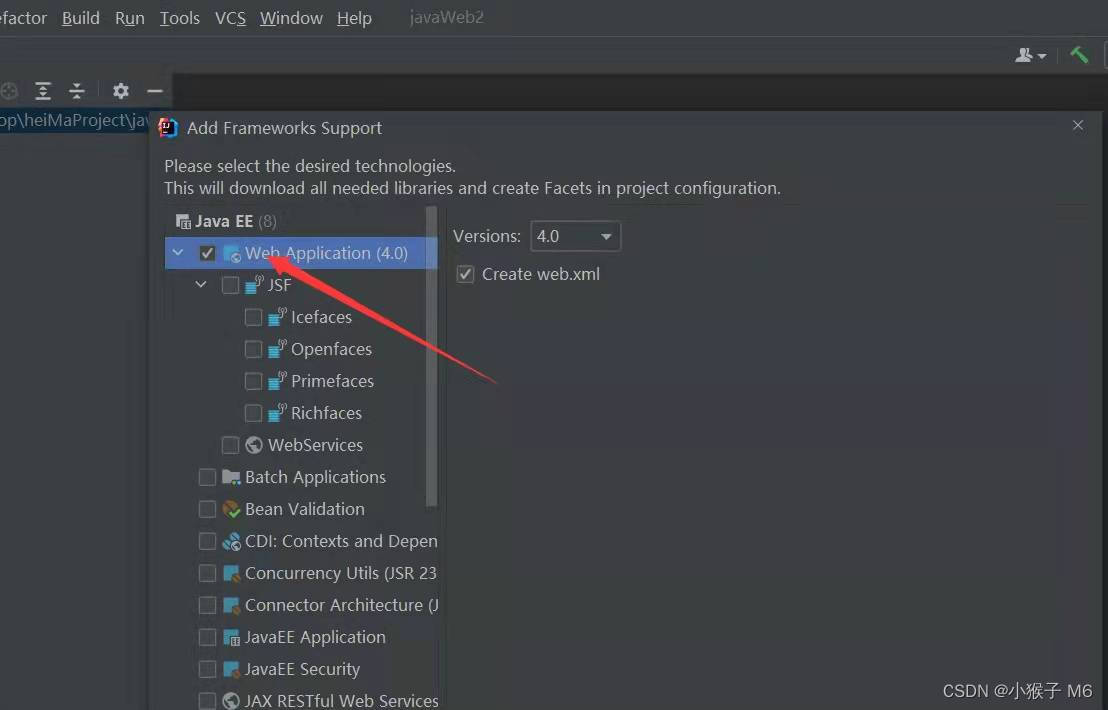Collapse the JSF tree node
The image size is (1108, 710).
point(201,284)
